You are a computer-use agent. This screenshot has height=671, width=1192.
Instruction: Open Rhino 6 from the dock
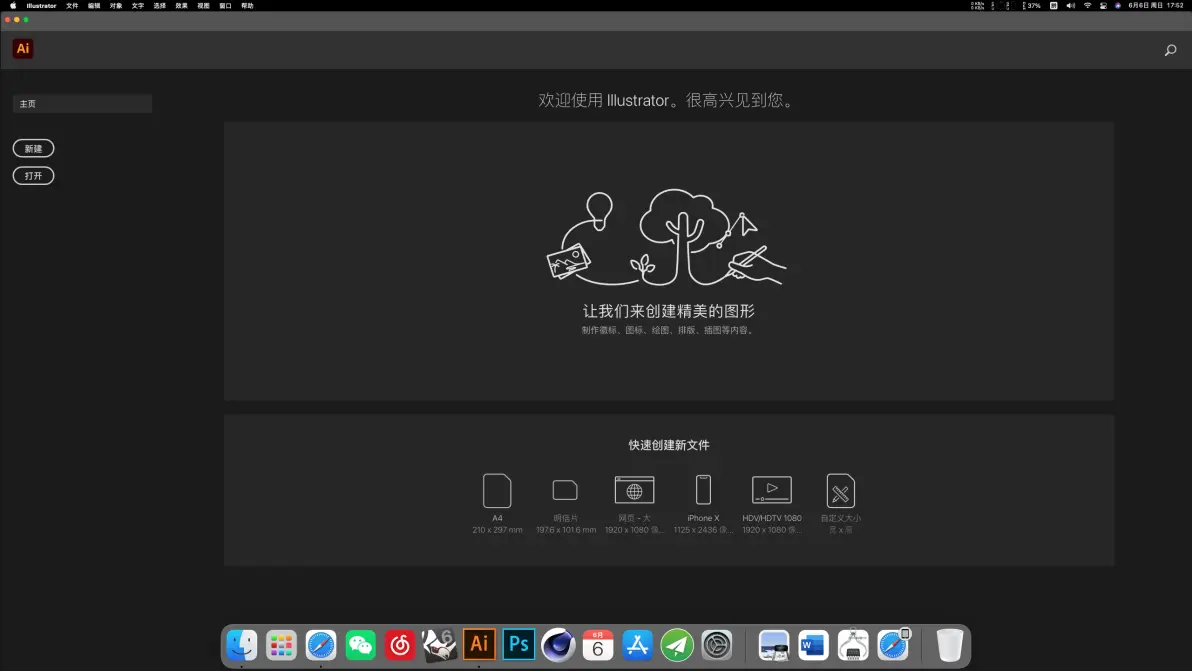click(x=439, y=645)
